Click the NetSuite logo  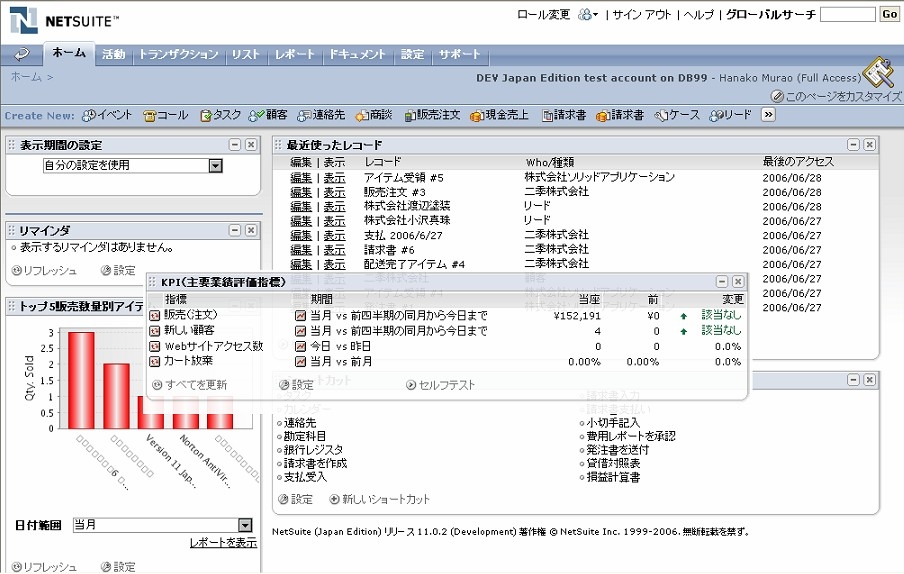(x=63, y=21)
